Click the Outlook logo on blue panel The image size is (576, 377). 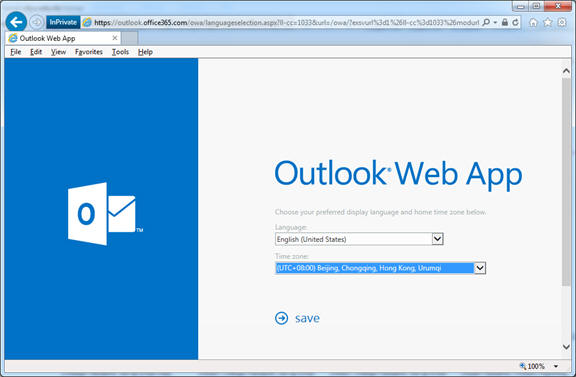tap(105, 214)
